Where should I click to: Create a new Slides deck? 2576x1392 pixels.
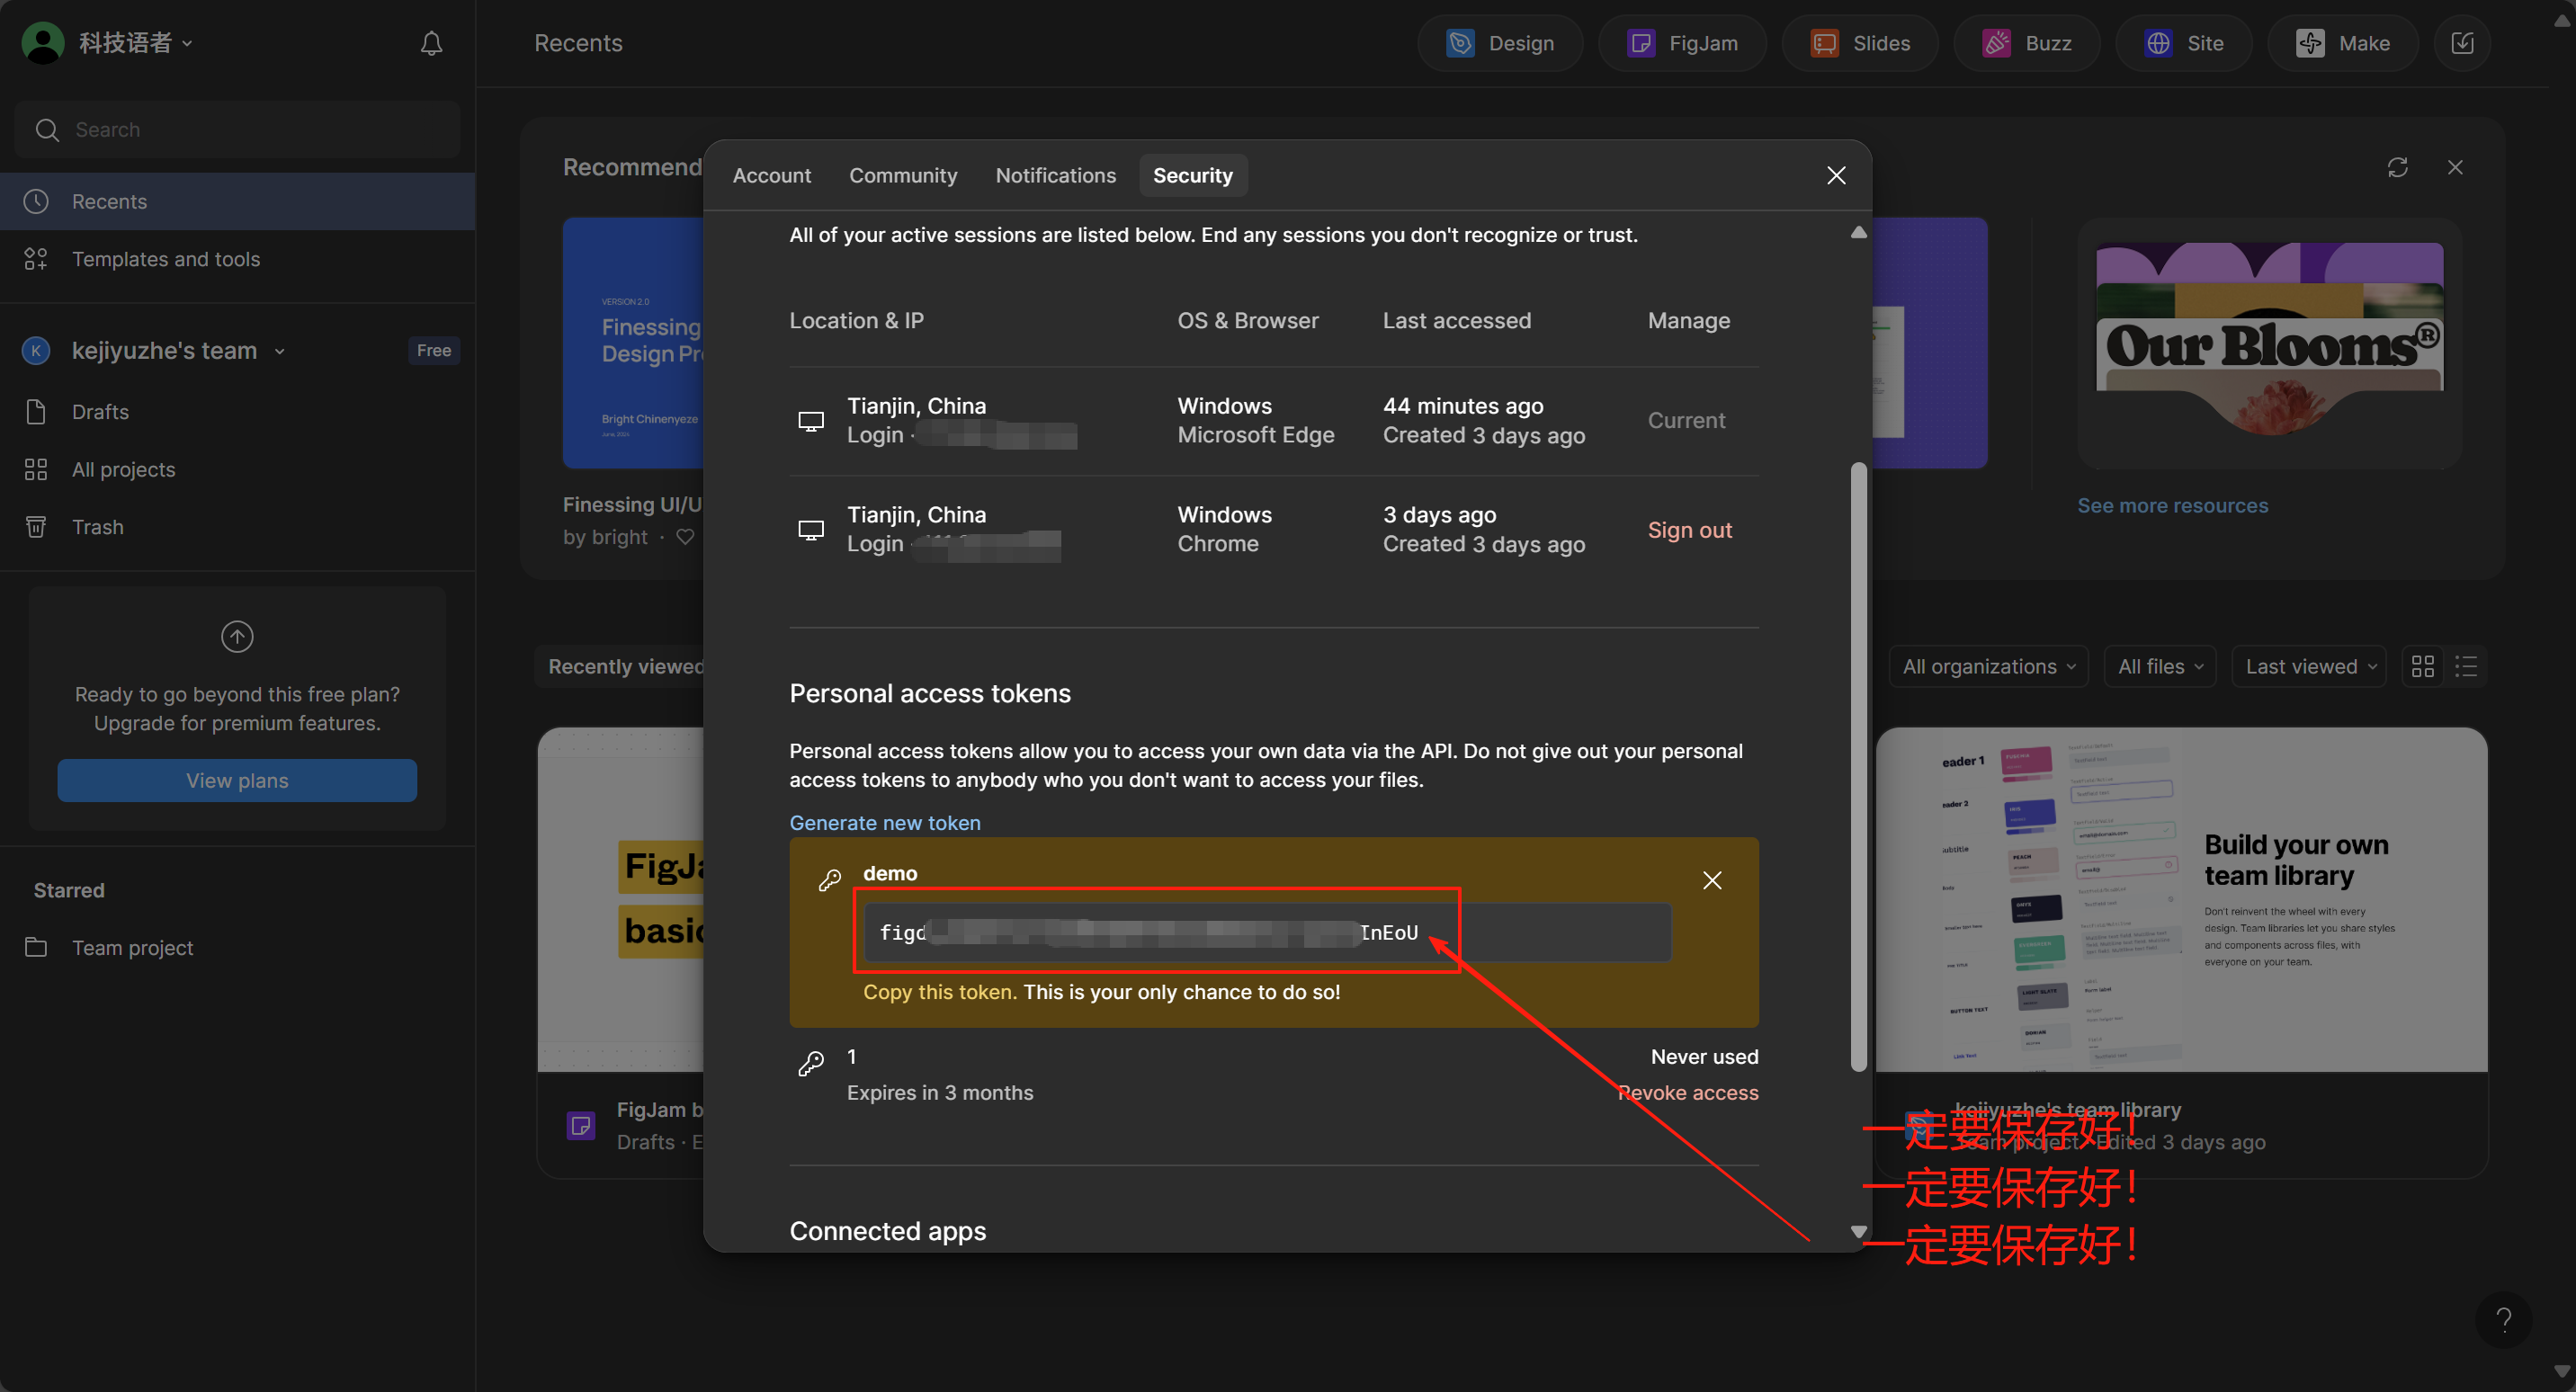[1860, 43]
